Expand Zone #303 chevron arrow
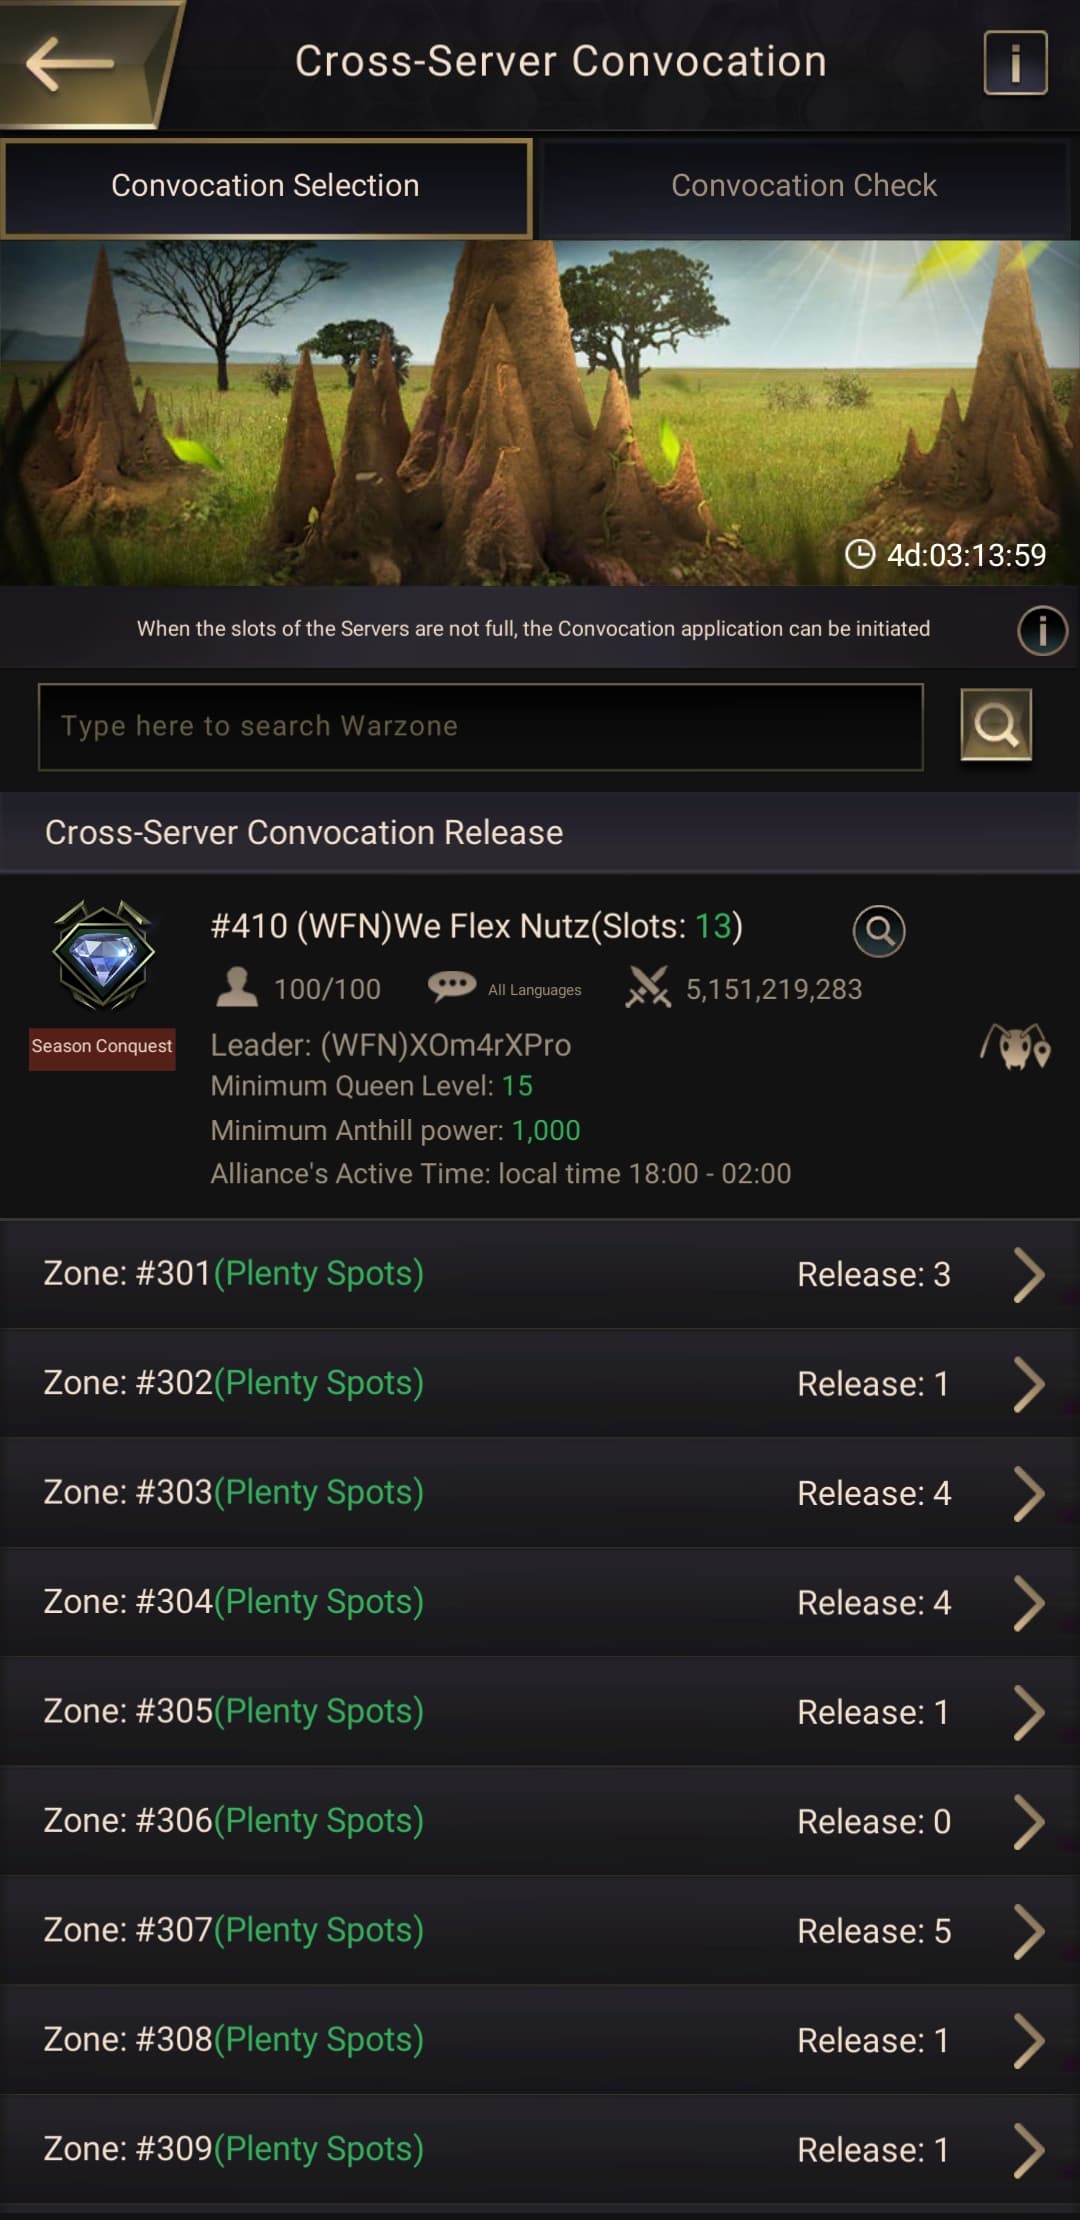Screen dimensions: 1080x2220 [x=1029, y=1494]
